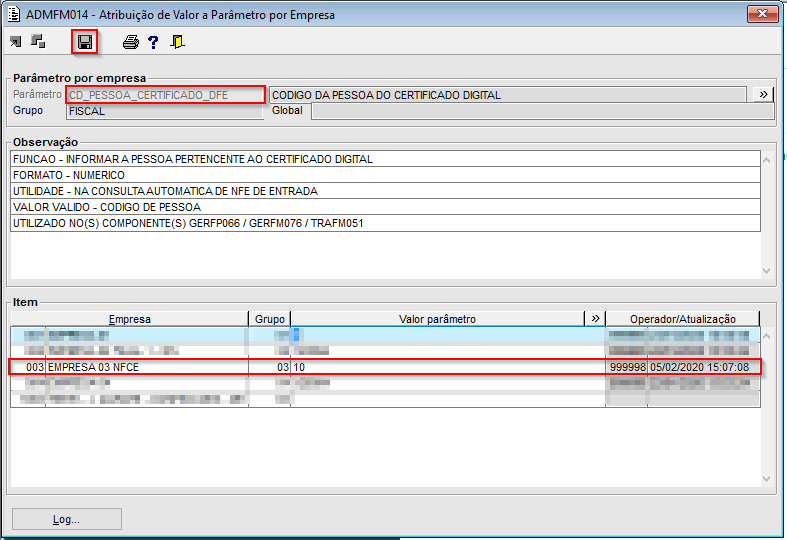Click the Empresa column header

129,319
